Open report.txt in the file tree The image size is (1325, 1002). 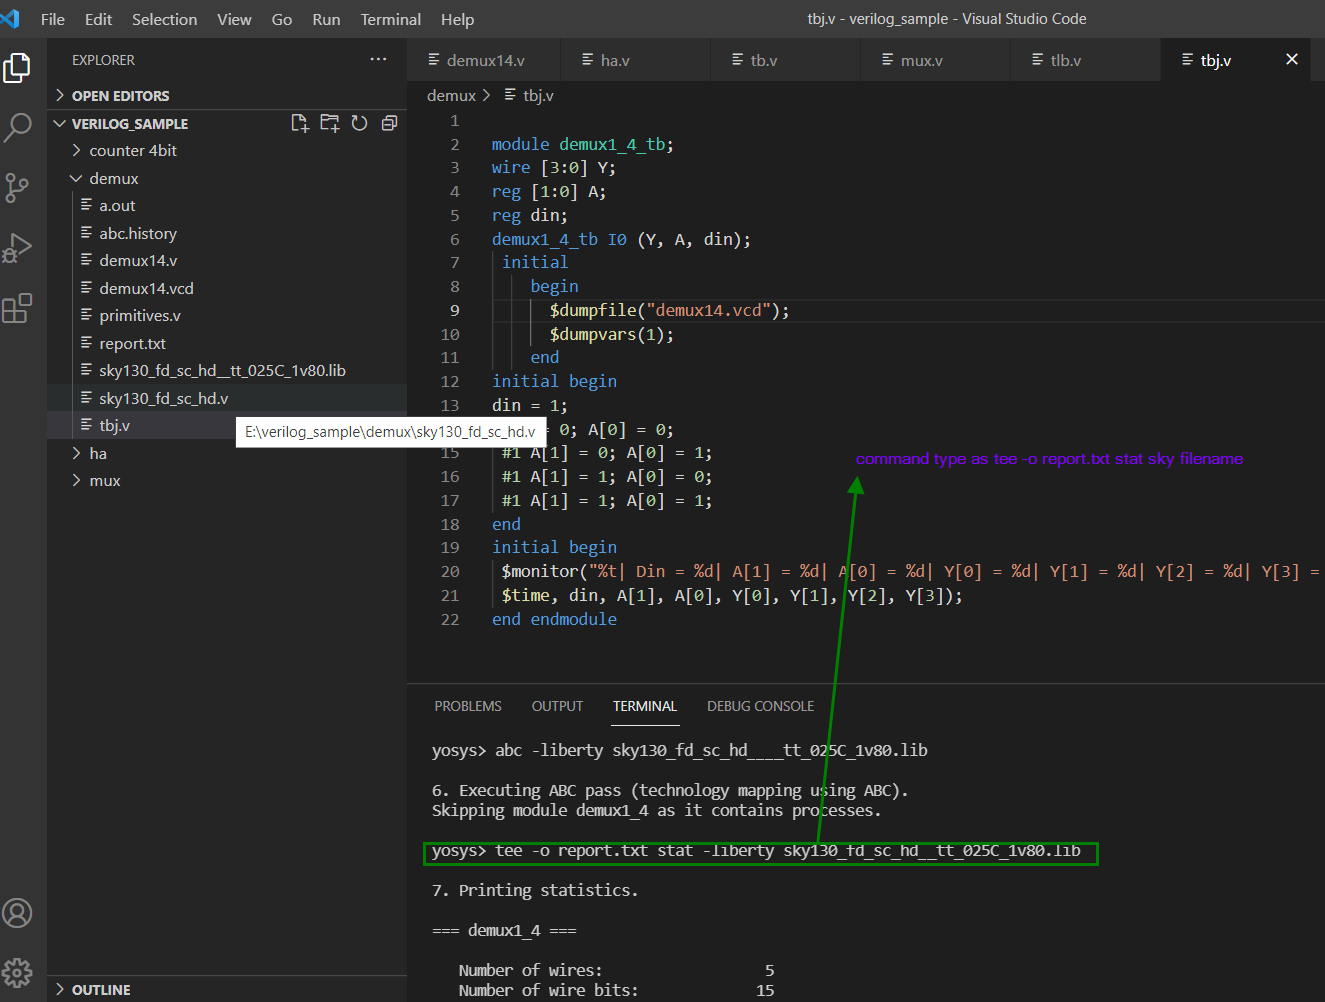[227, 344]
